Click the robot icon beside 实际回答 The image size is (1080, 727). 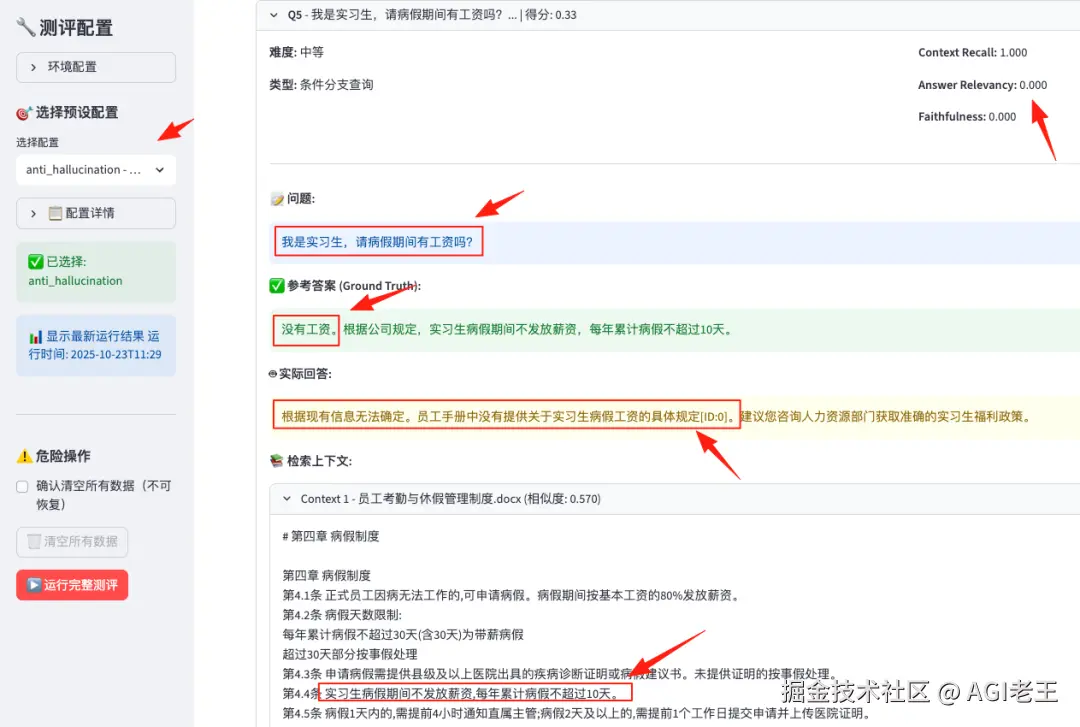[x=273, y=373]
